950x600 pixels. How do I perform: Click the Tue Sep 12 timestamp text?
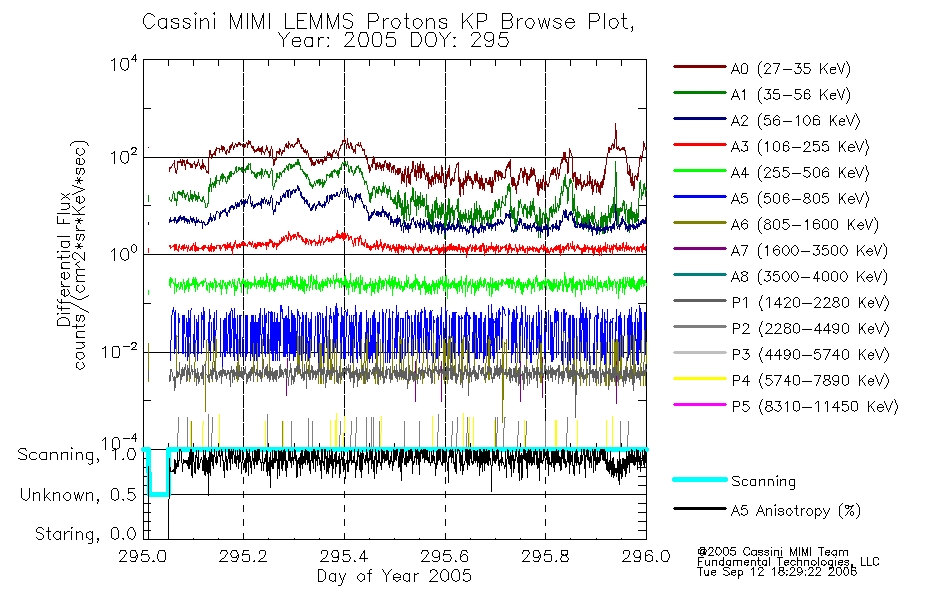point(777,572)
